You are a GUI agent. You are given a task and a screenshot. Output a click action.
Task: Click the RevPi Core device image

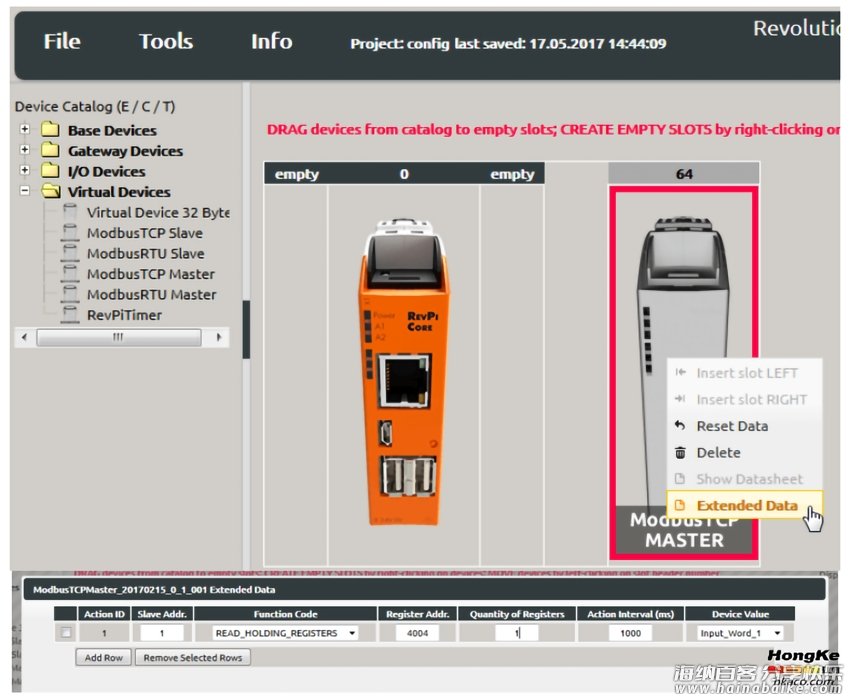pyautogui.click(x=404, y=372)
